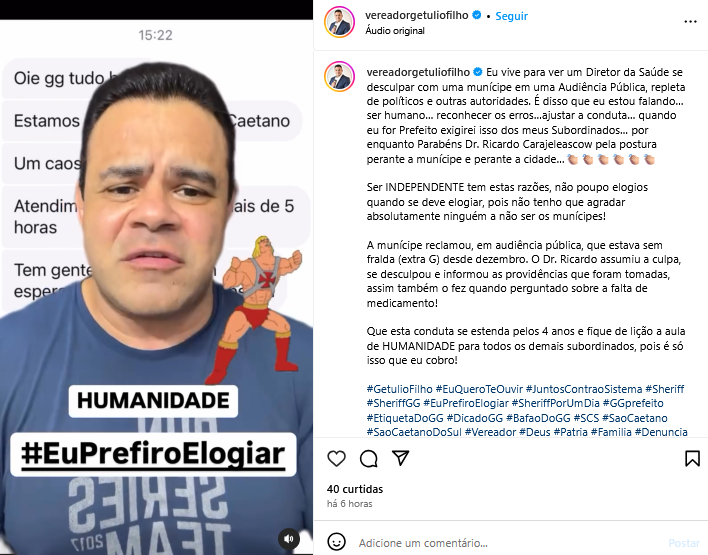This screenshot has width=708, height=555.
Task: View the 40 curtidas likes list
Action: [x=355, y=489]
